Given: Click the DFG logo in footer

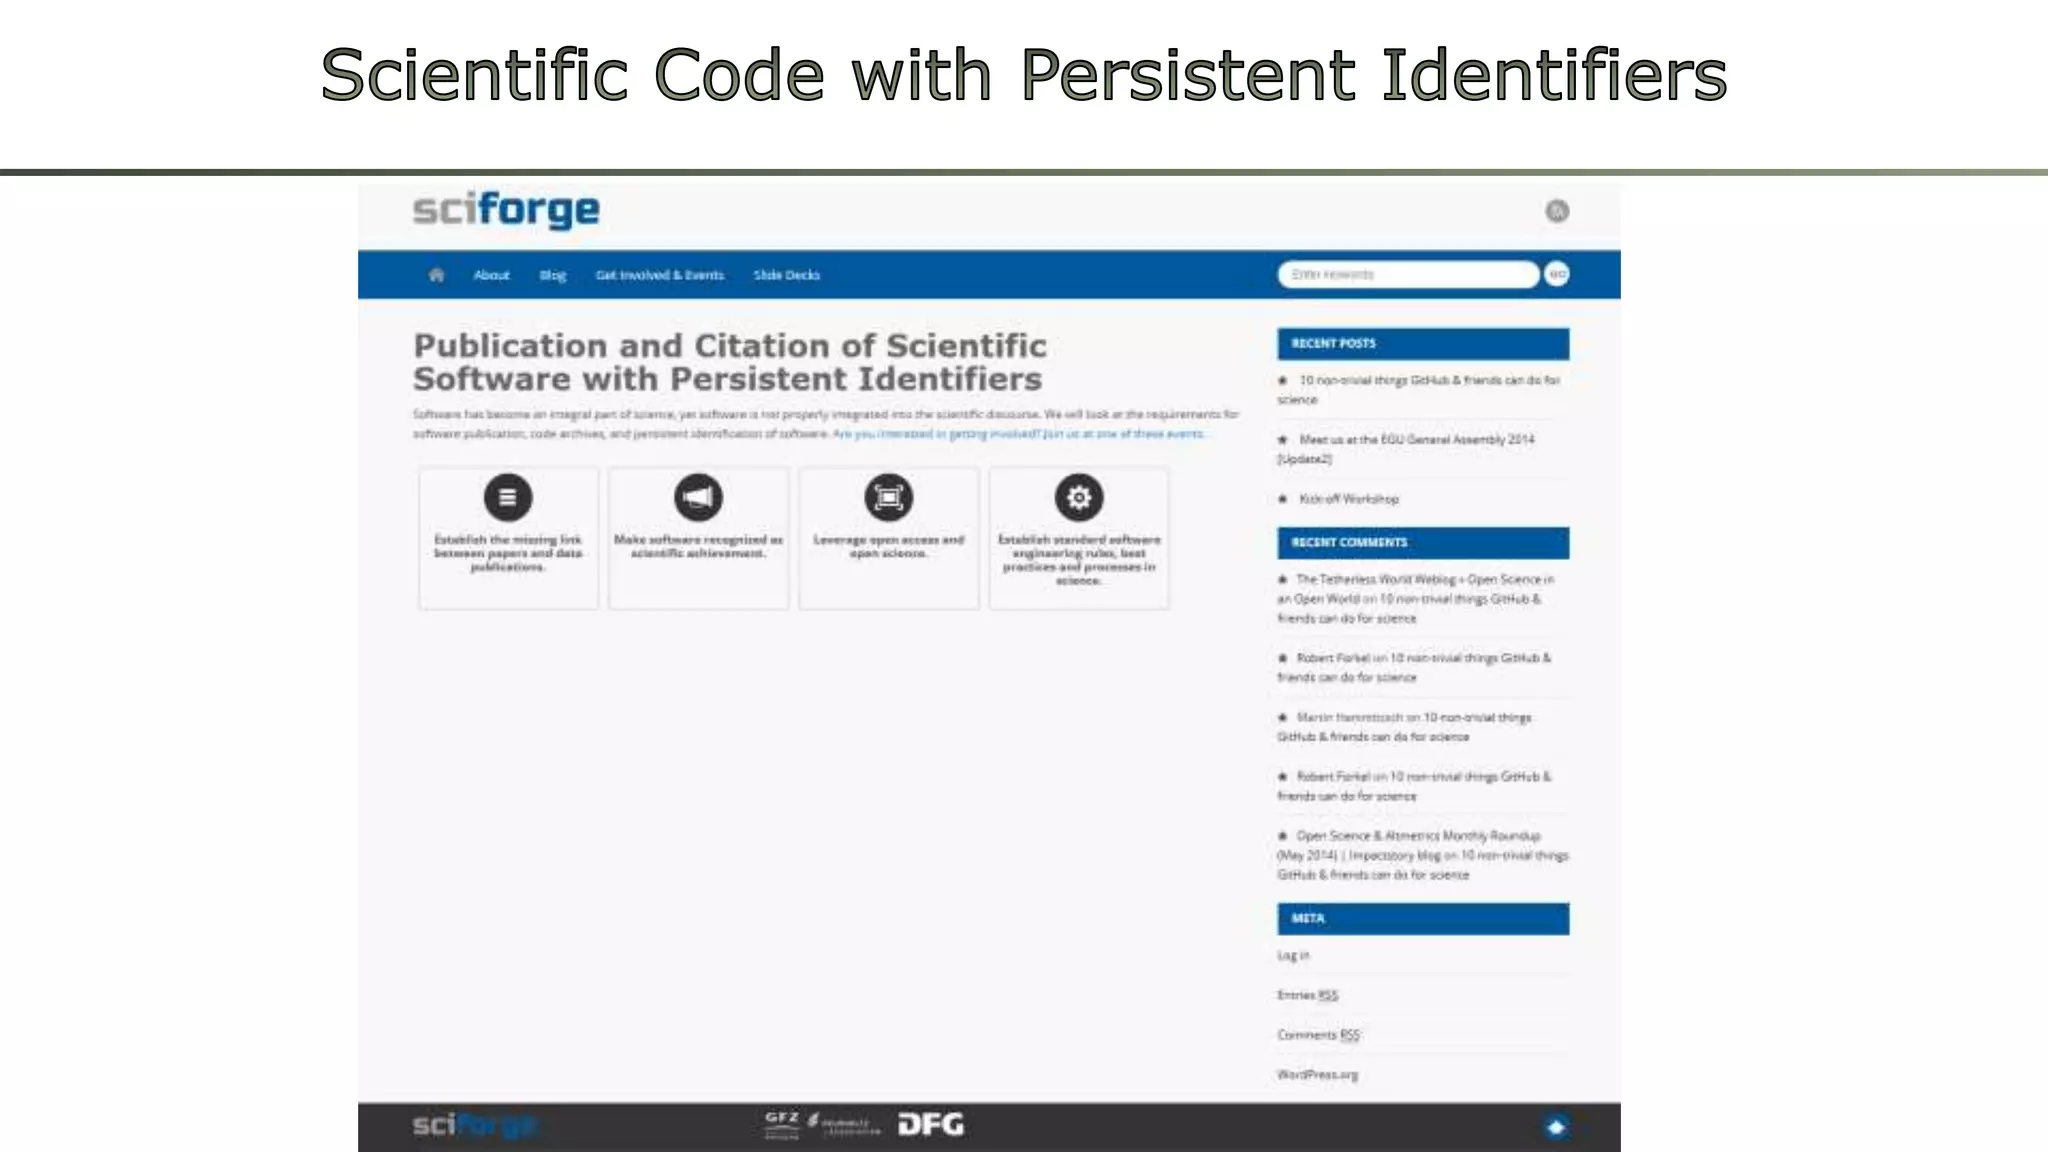Looking at the screenshot, I should [x=930, y=1125].
